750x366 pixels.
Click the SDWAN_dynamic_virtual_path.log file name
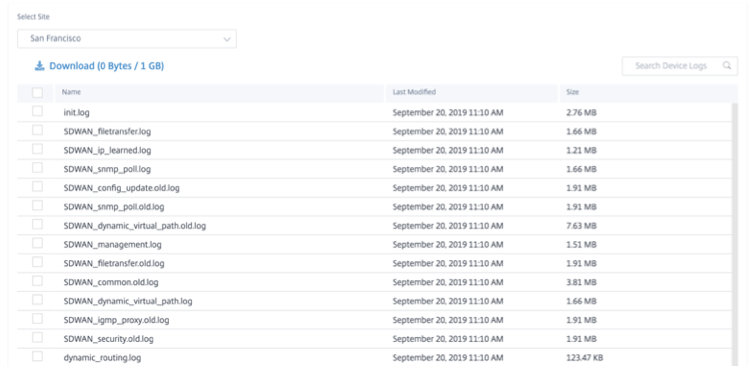coord(128,301)
